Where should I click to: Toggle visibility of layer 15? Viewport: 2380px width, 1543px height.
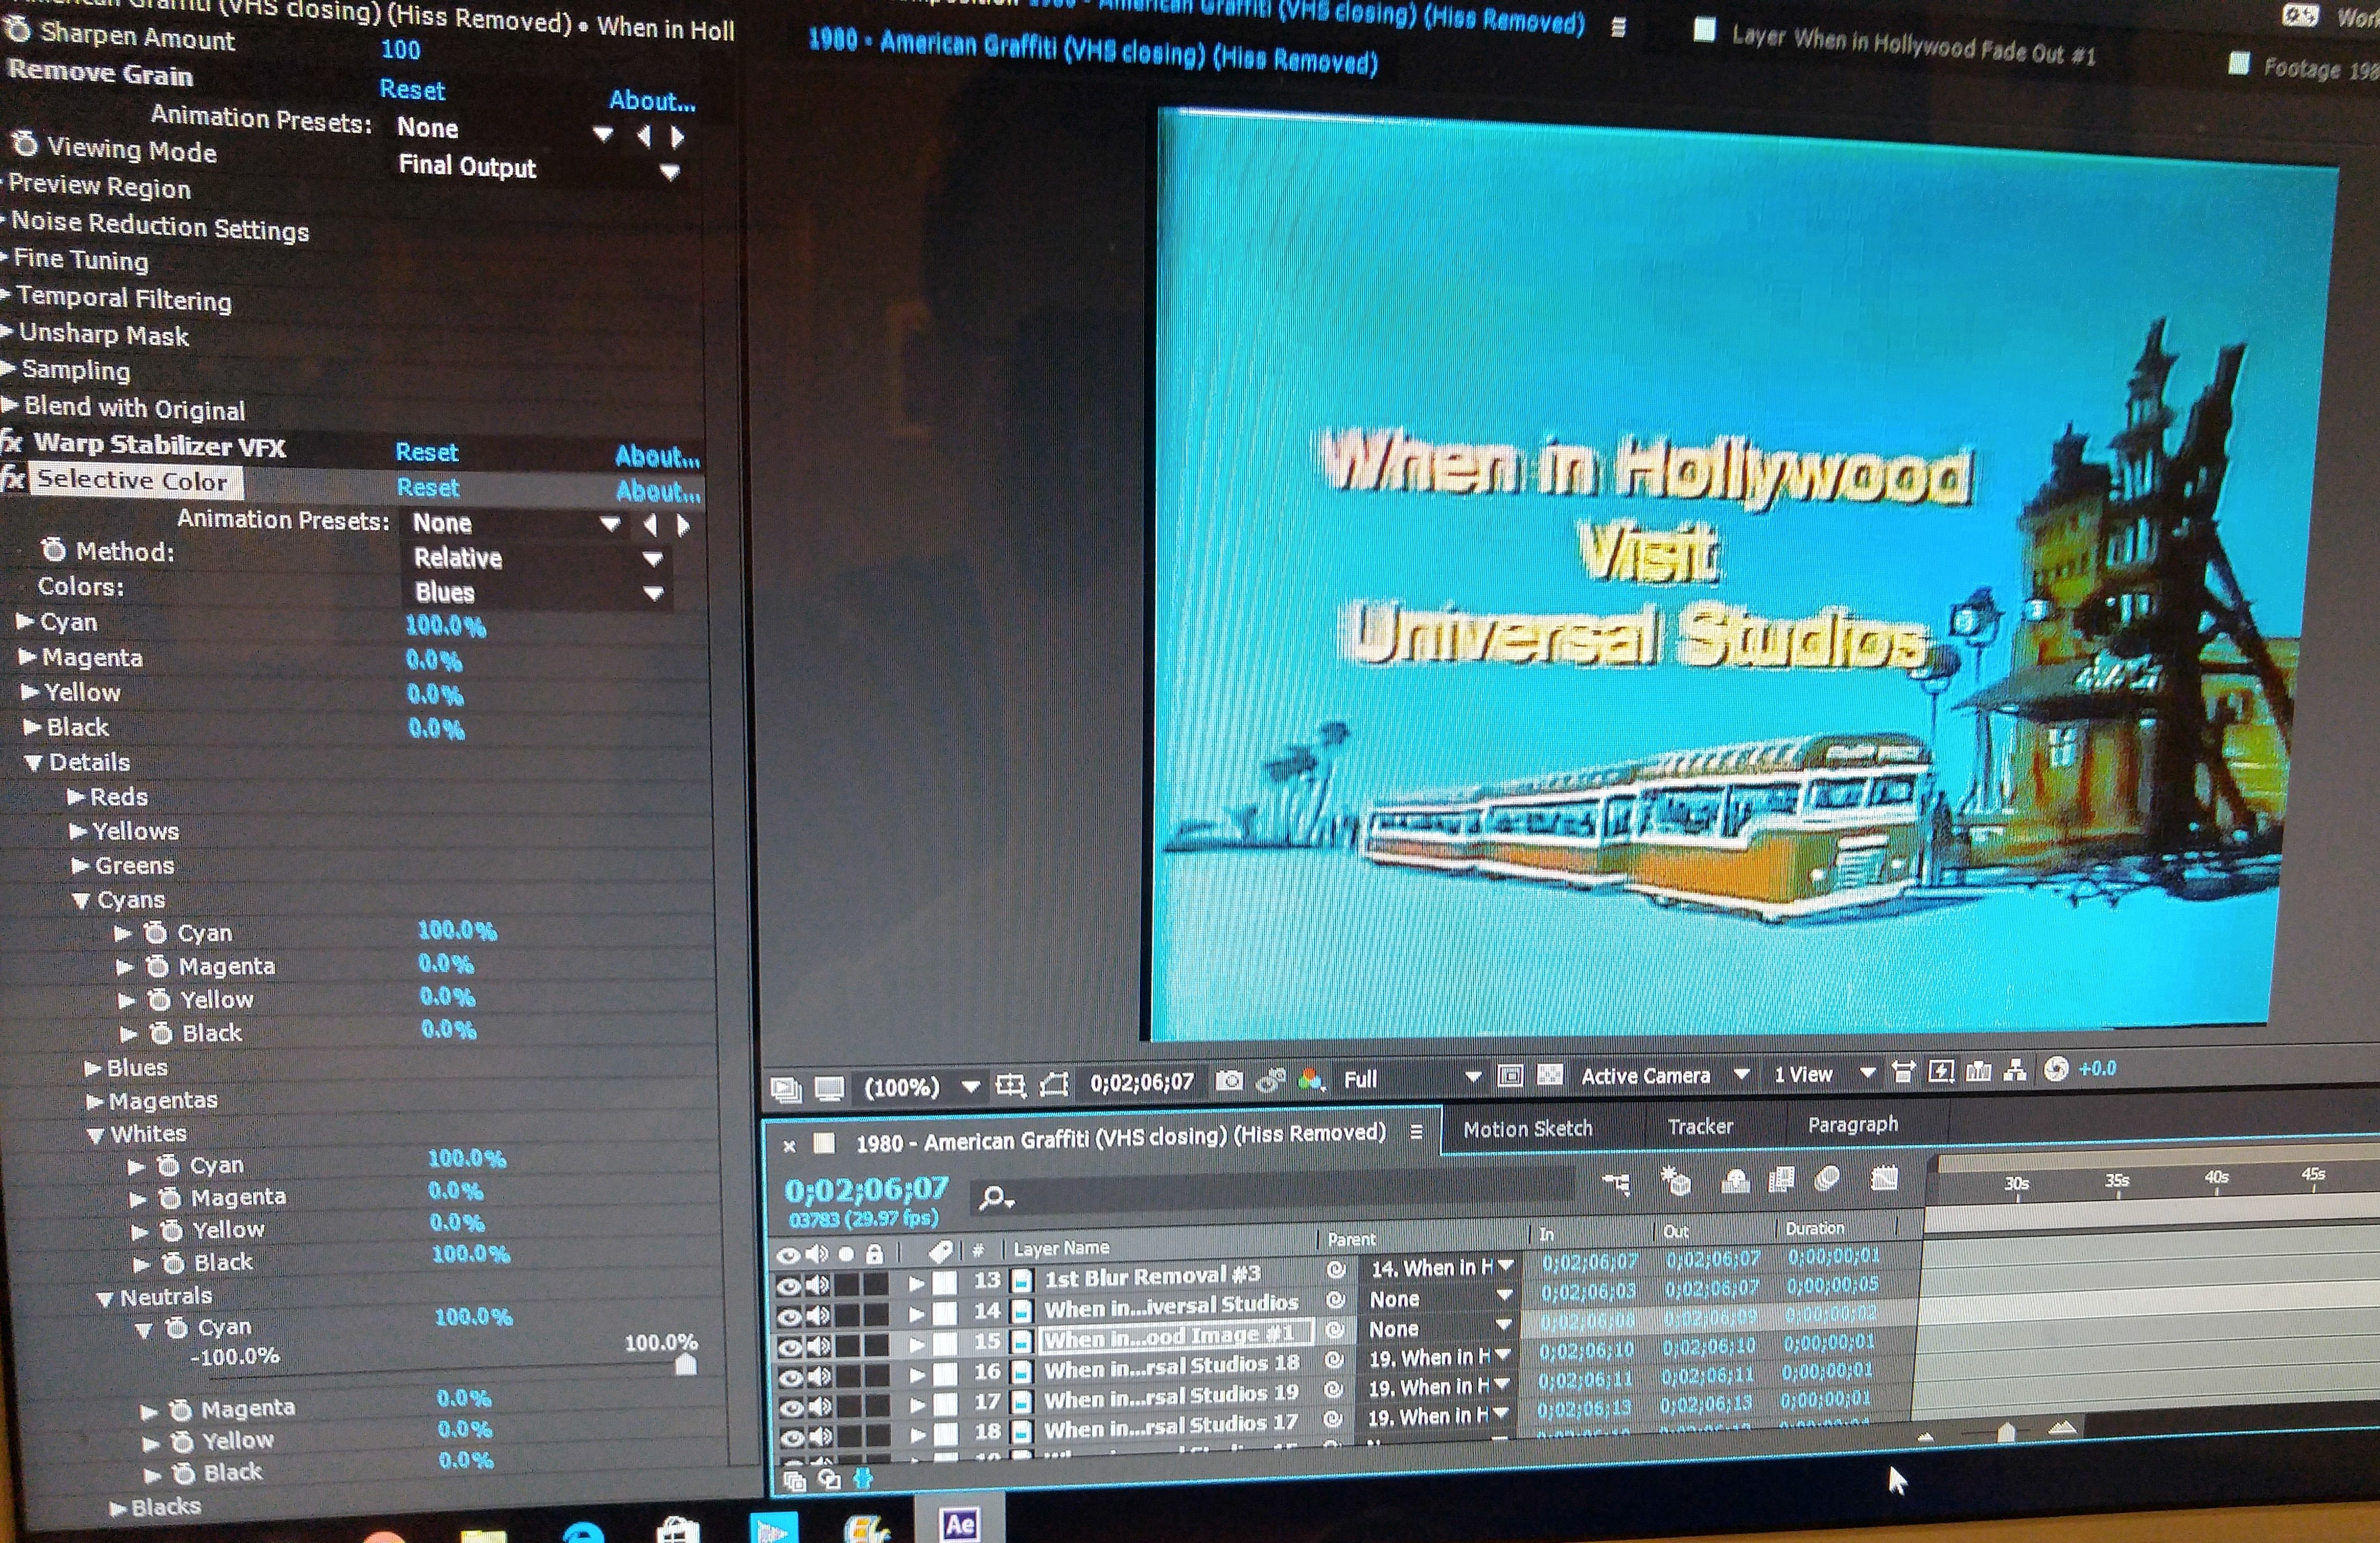[790, 1348]
